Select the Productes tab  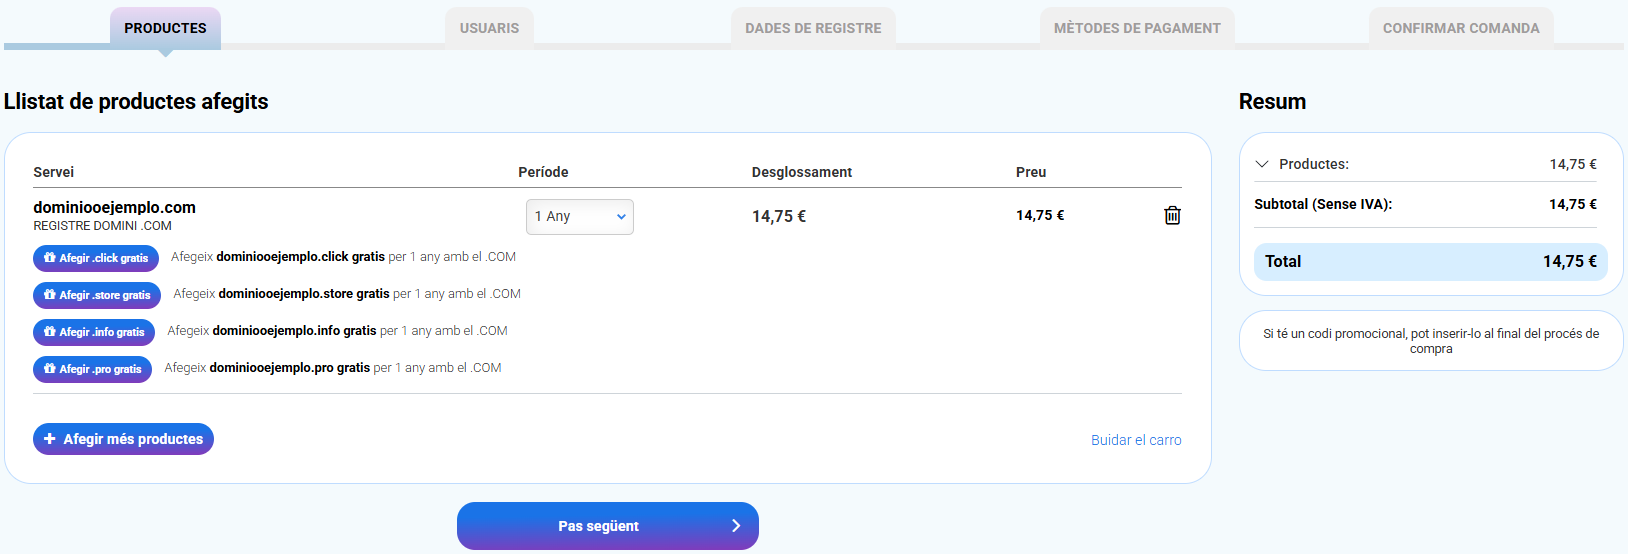[x=165, y=28]
